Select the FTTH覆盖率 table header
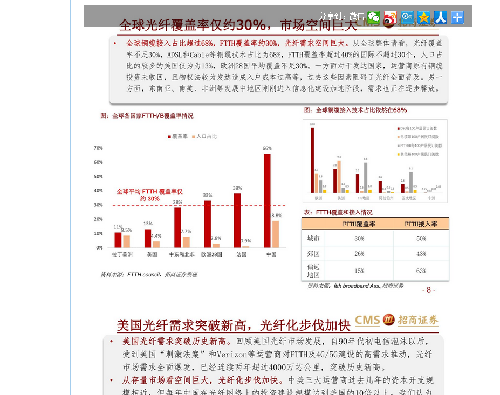The width and height of the screenshot is (500, 395). tap(359, 224)
